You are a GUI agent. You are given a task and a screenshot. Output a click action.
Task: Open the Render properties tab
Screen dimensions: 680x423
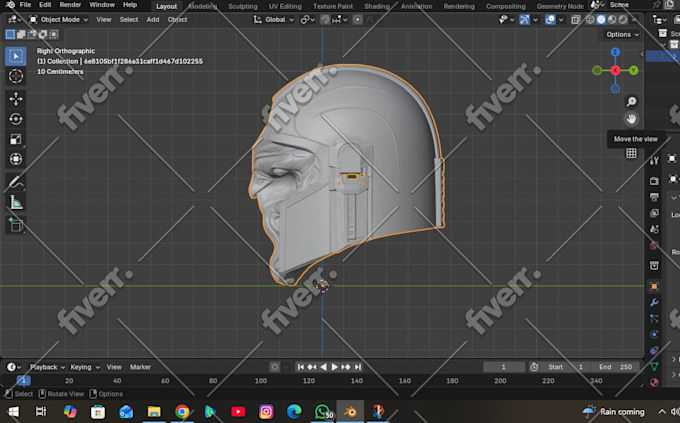[654, 180]
